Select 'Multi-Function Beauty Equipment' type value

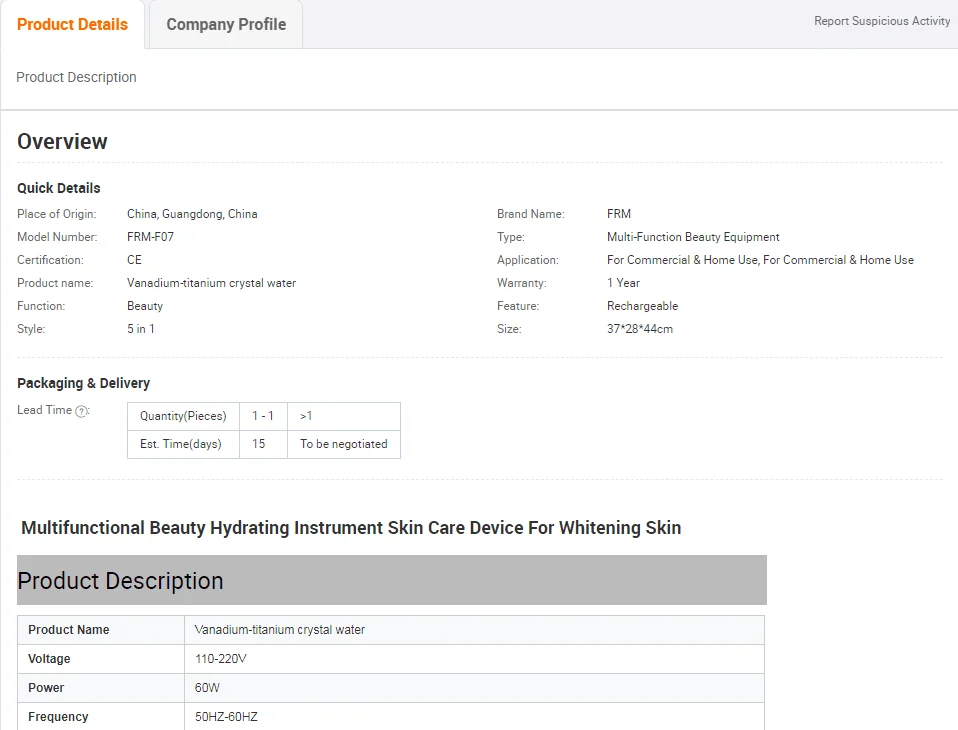[693, 236]
